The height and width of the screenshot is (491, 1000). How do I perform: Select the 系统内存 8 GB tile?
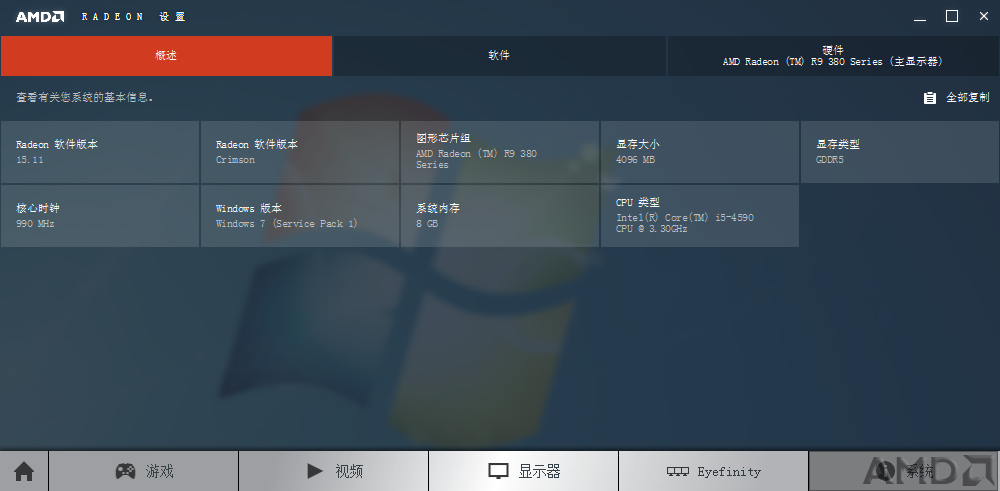[x=499, y=216]
